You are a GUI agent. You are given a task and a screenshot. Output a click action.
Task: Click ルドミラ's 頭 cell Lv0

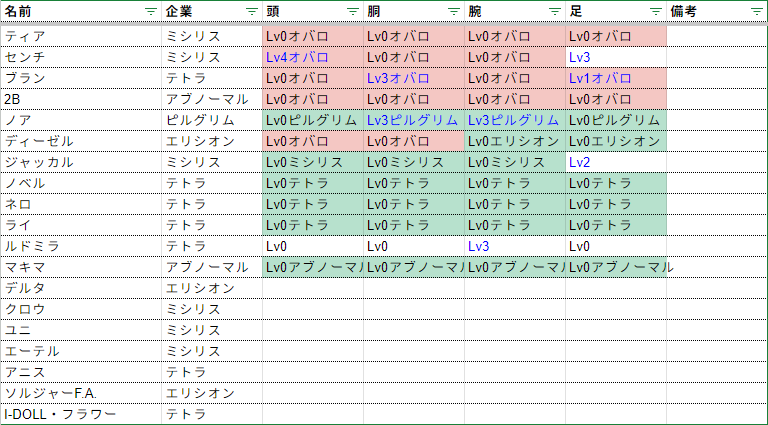click(x=312, y=247)
